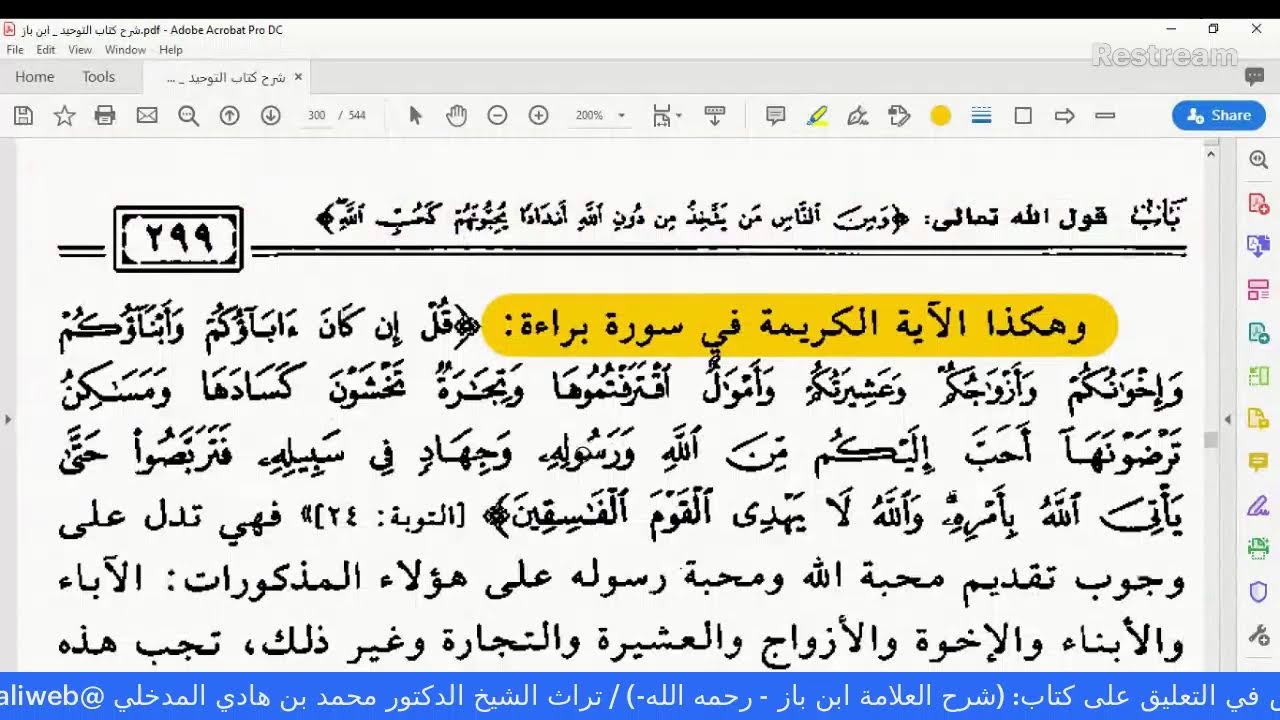The image size is (1280, 720).
Task: Open the View menu
Action: pos(80,50)
